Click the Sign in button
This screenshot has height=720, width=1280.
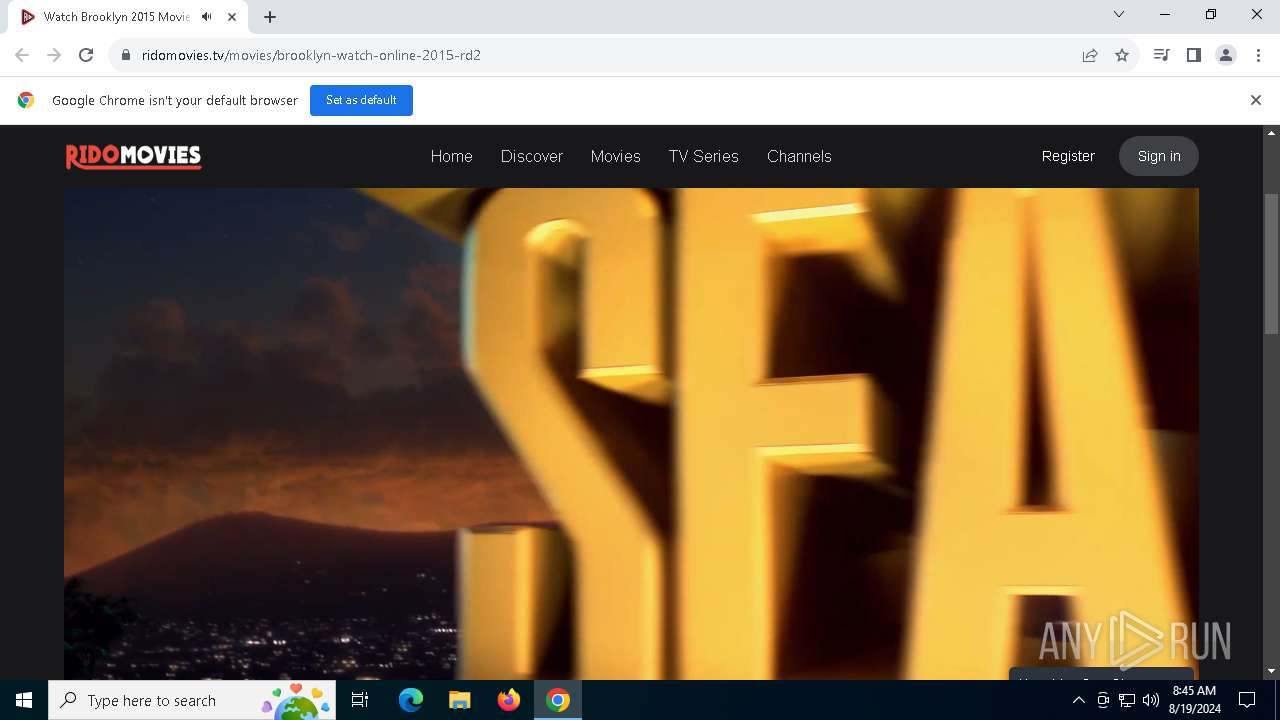coord(1159,156)
